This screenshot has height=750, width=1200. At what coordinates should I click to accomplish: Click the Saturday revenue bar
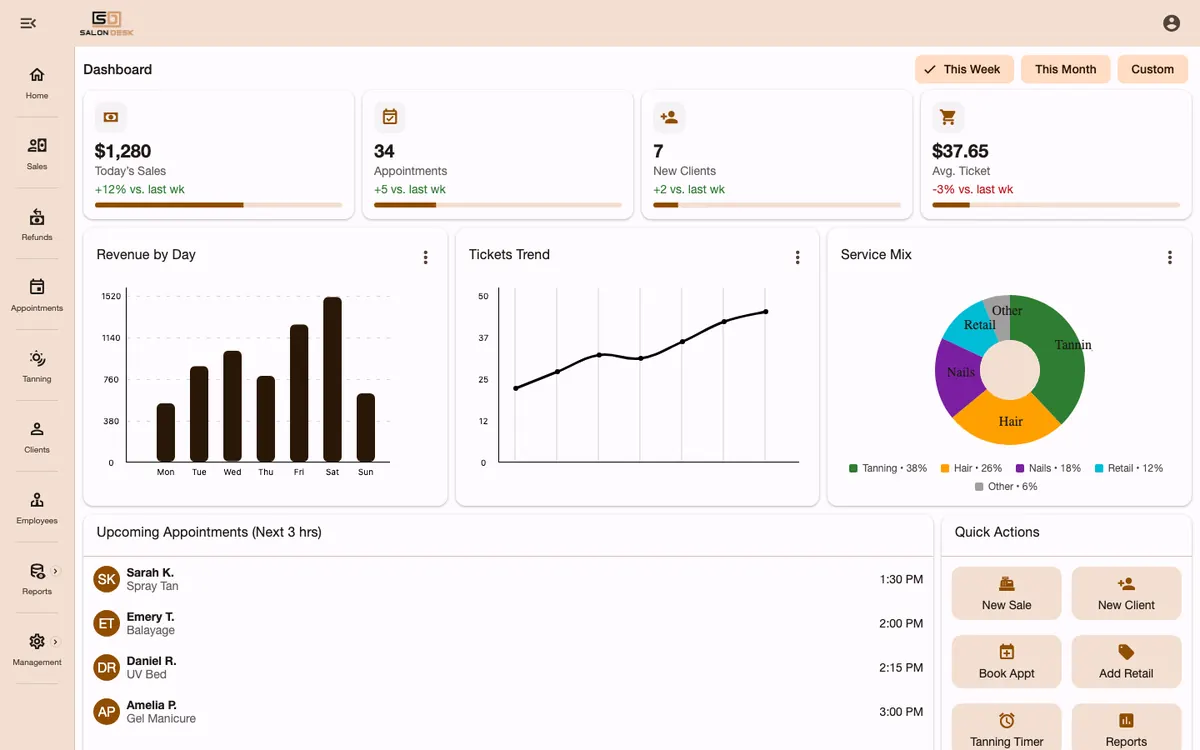[332, 379]
